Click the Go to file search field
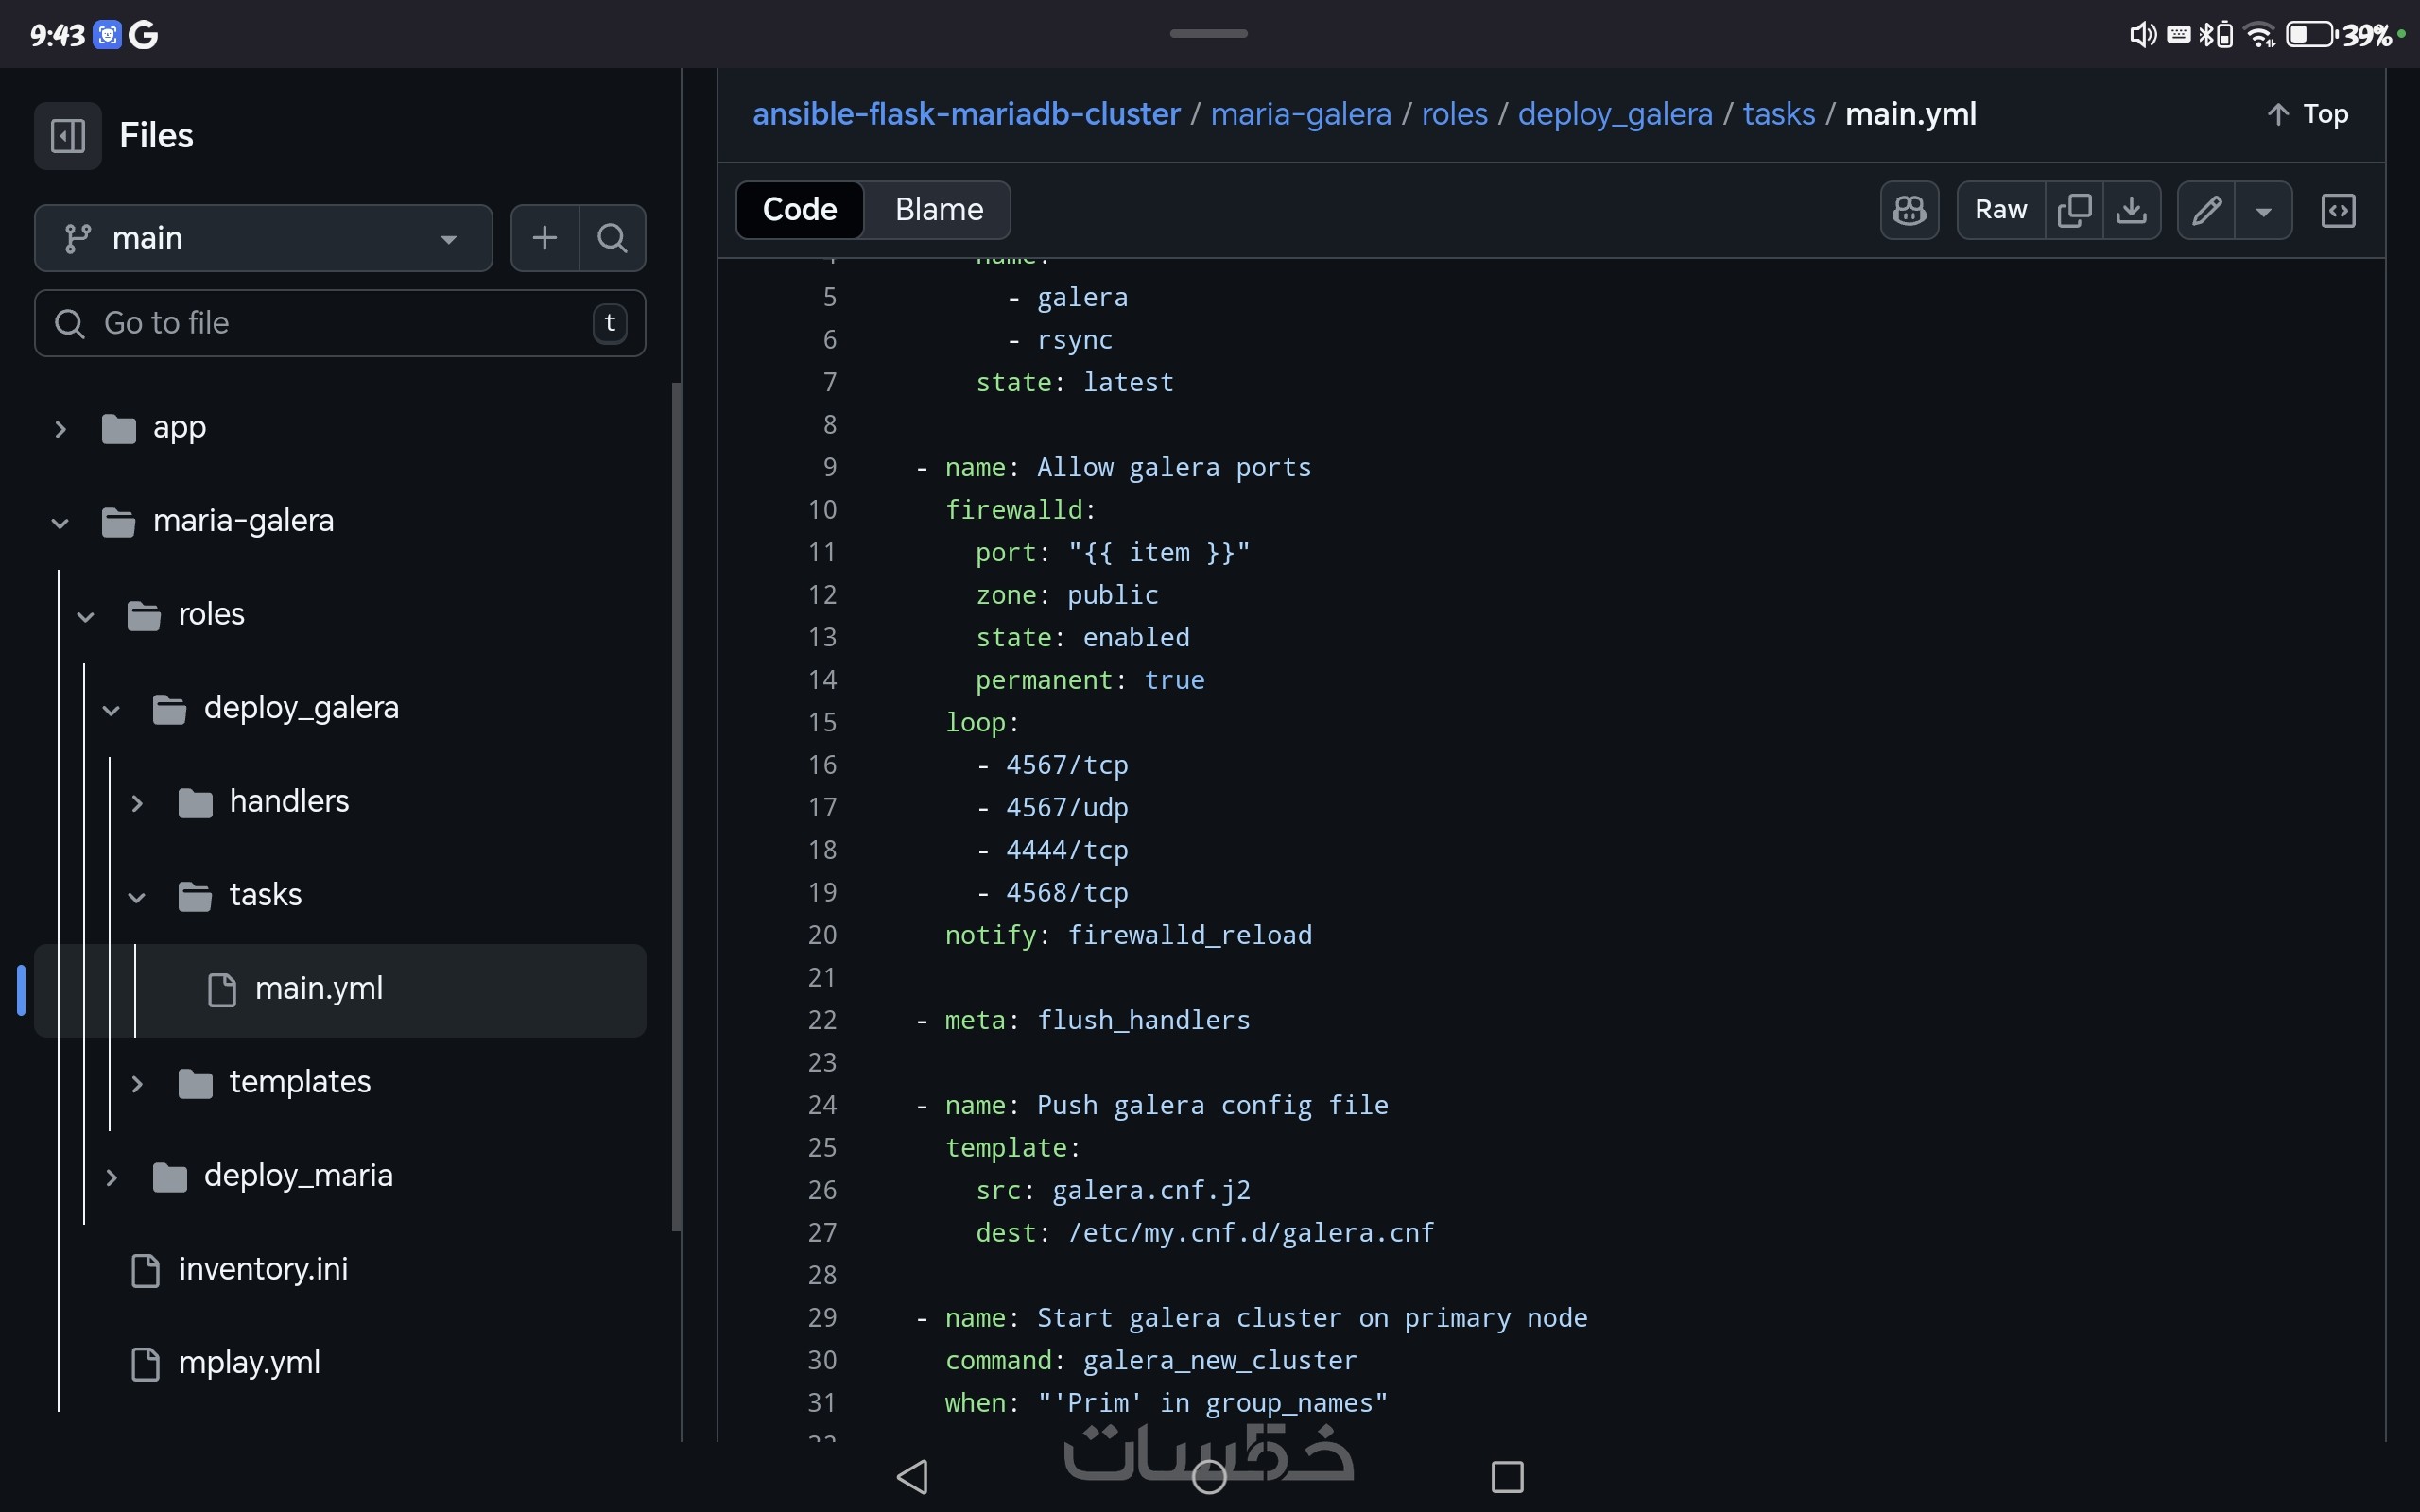 point(340,323)
